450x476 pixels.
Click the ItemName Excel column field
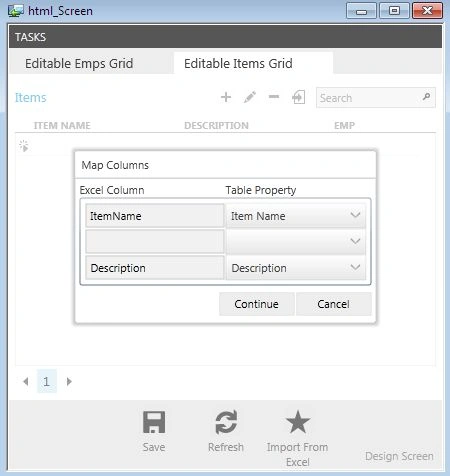point(155,216)
